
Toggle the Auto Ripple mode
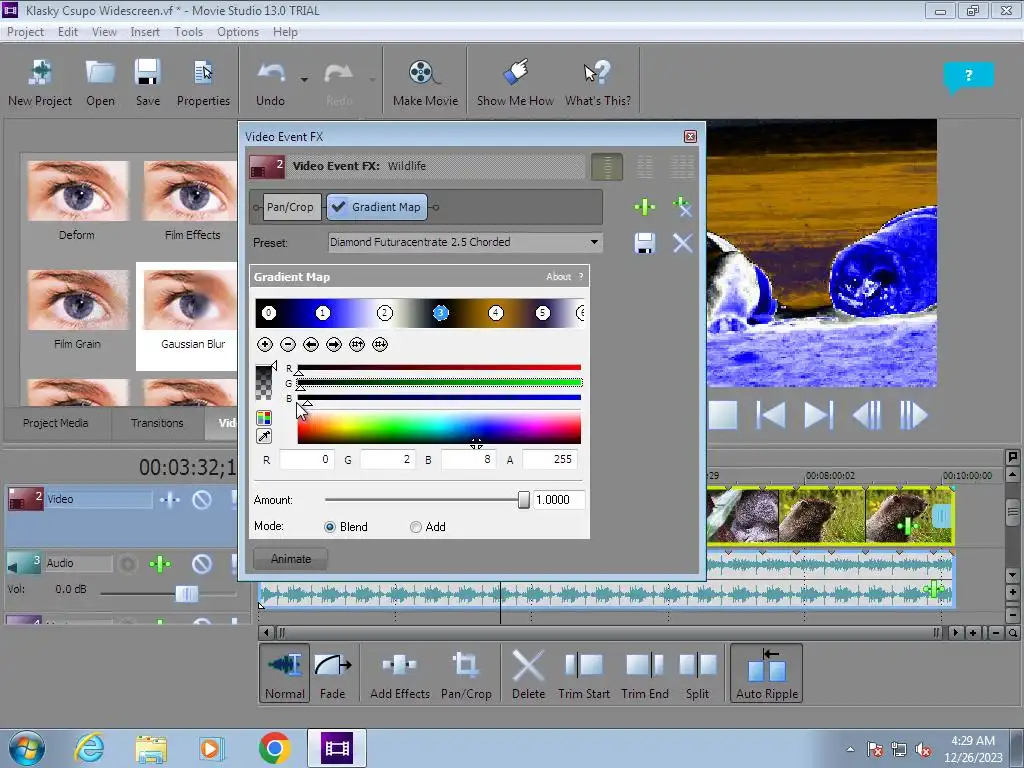[x=767, y=673]
